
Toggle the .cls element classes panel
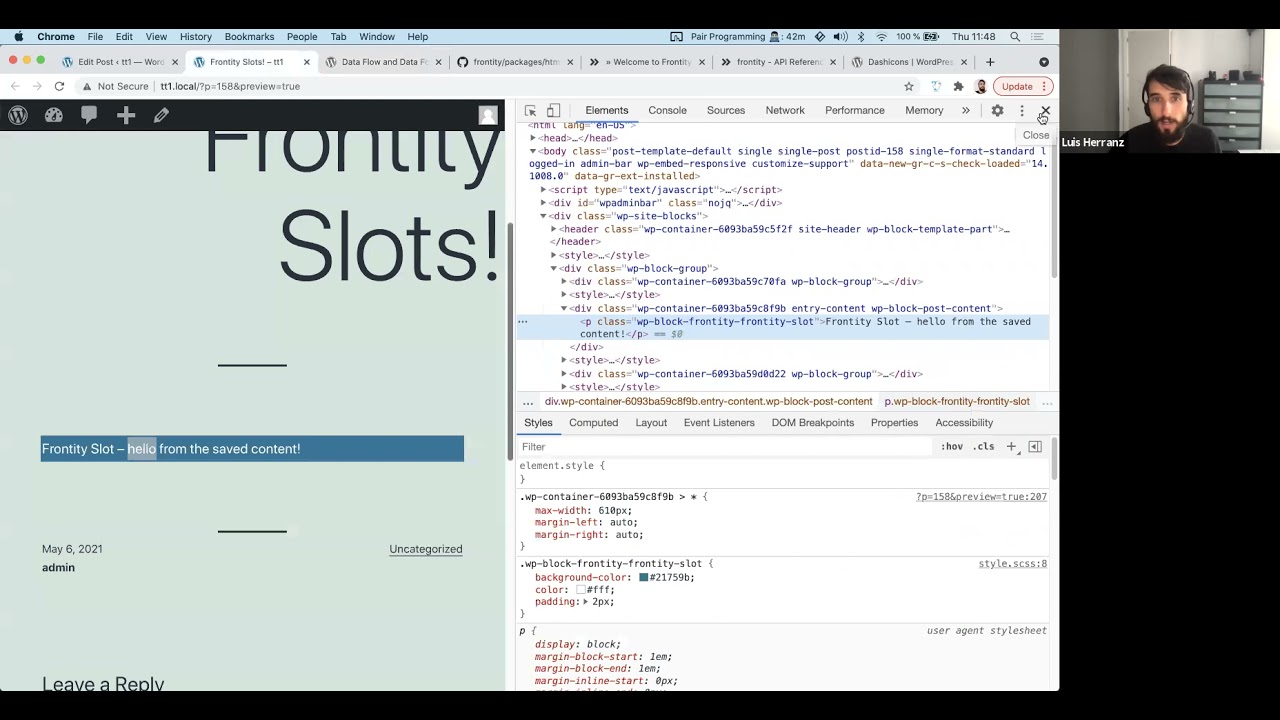[985, 447]
